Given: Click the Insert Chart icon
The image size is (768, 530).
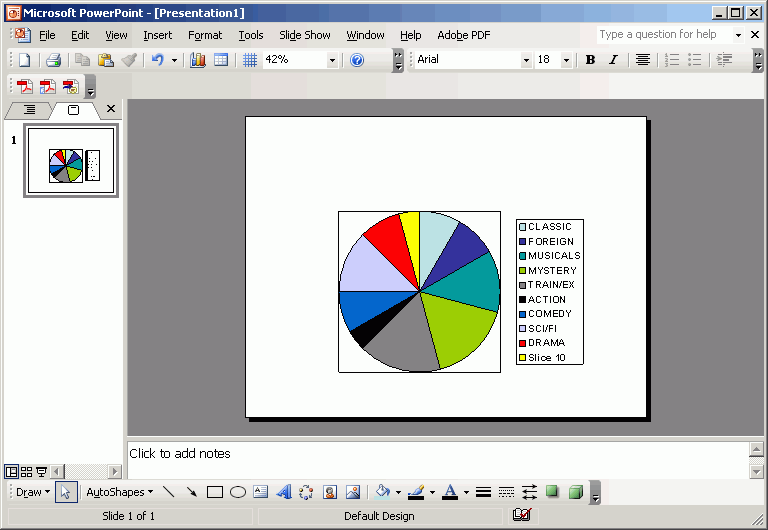Looking at the screenshot, I should (198, 60).
